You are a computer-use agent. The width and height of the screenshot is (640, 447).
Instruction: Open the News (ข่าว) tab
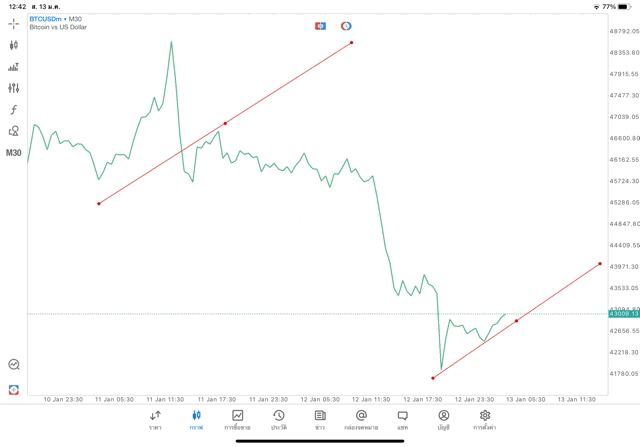(x=320, y=419)
